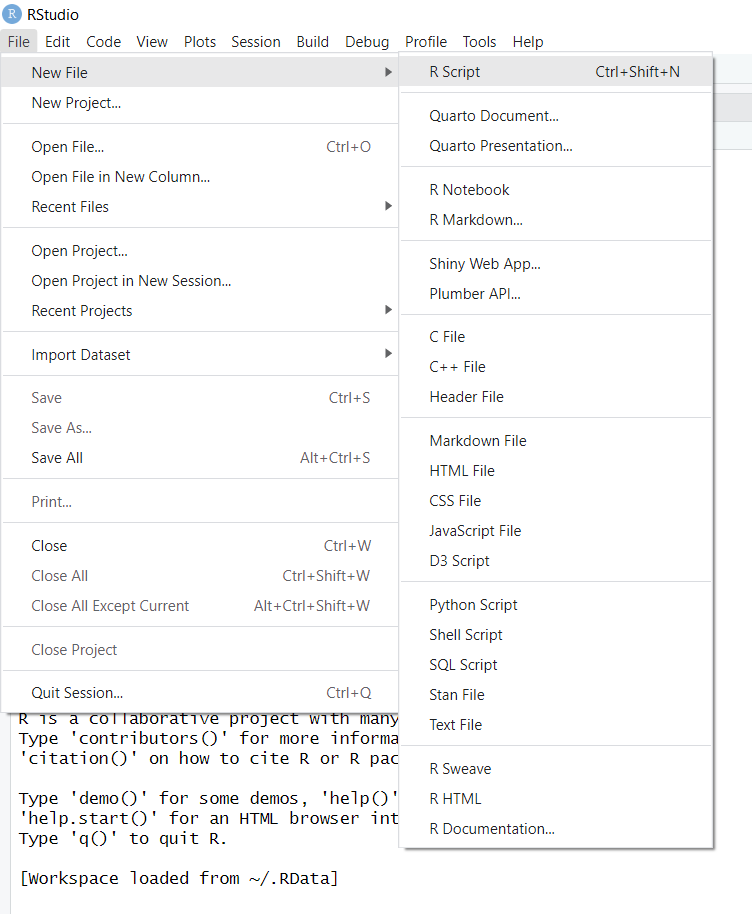
Task: Expand the Recent Projects submenu arrow
Action: [388, 310]
